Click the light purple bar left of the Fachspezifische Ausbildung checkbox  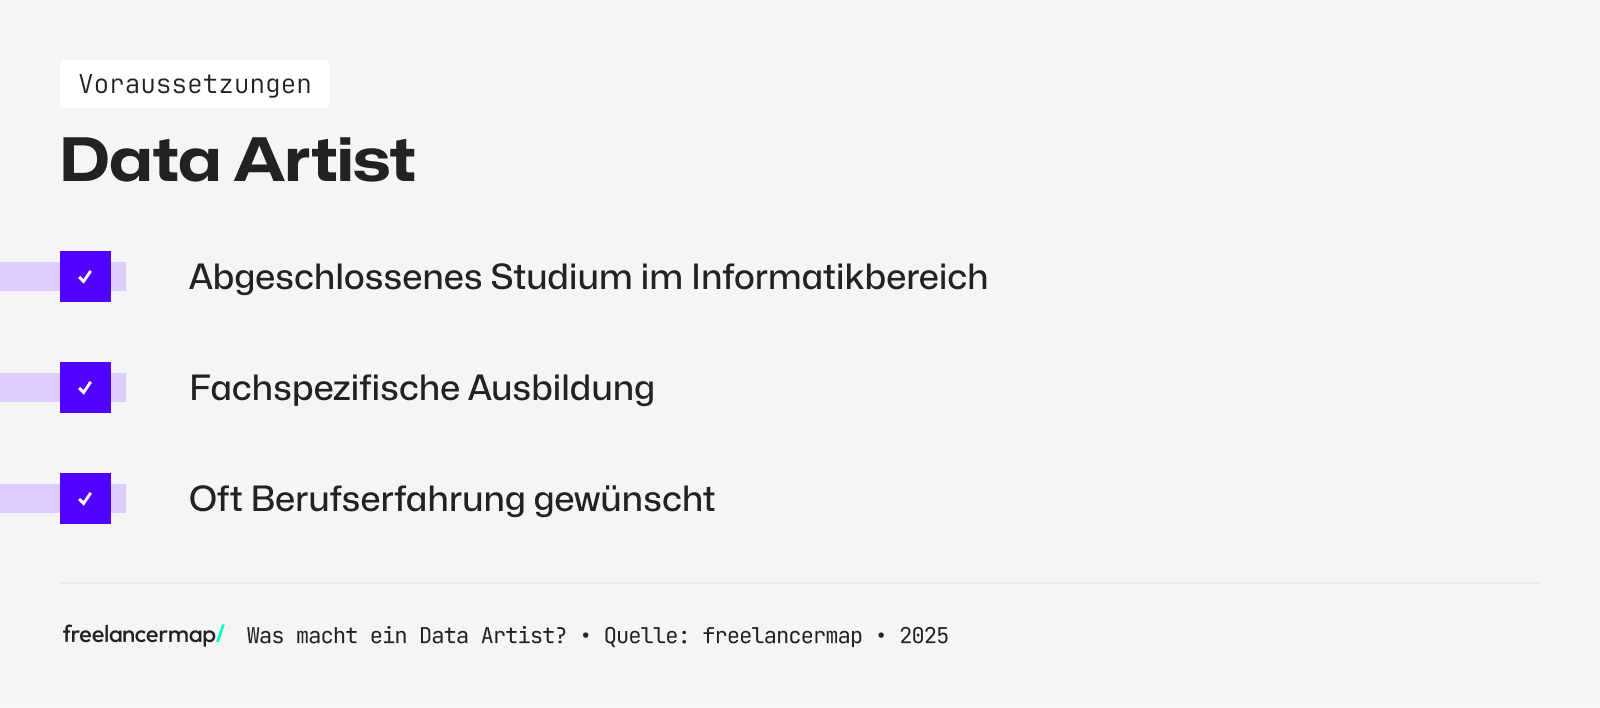(x=29, y=388)
